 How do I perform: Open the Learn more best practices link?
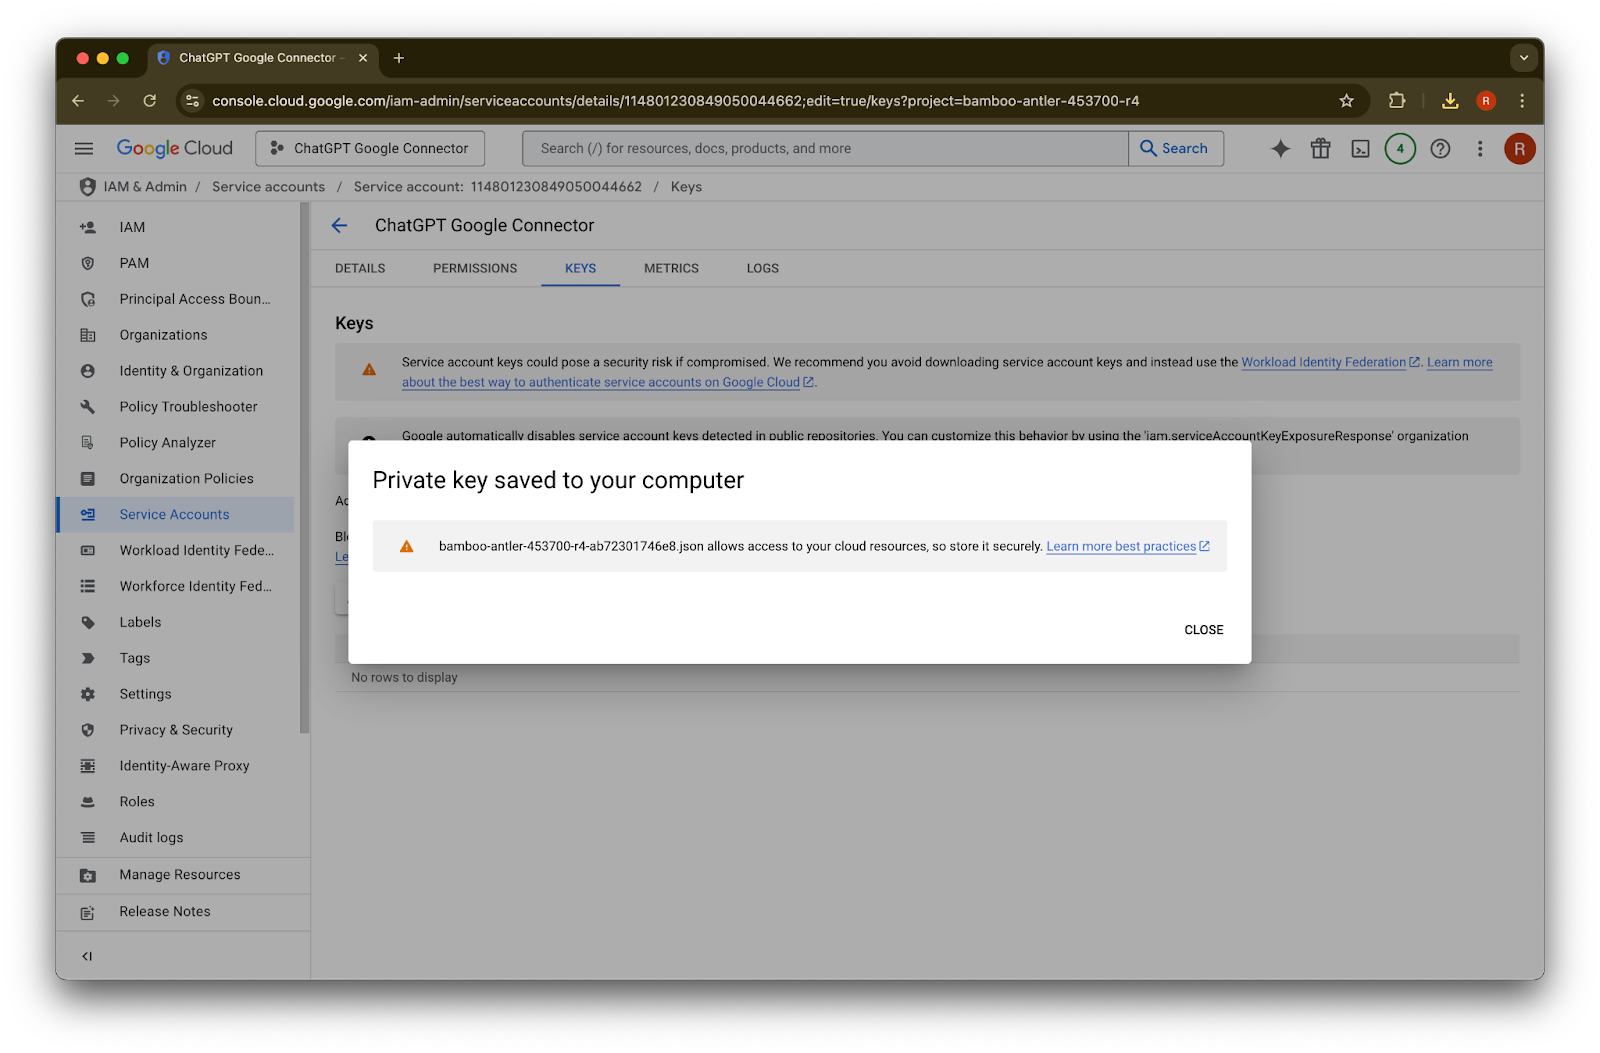[1127, 547]
